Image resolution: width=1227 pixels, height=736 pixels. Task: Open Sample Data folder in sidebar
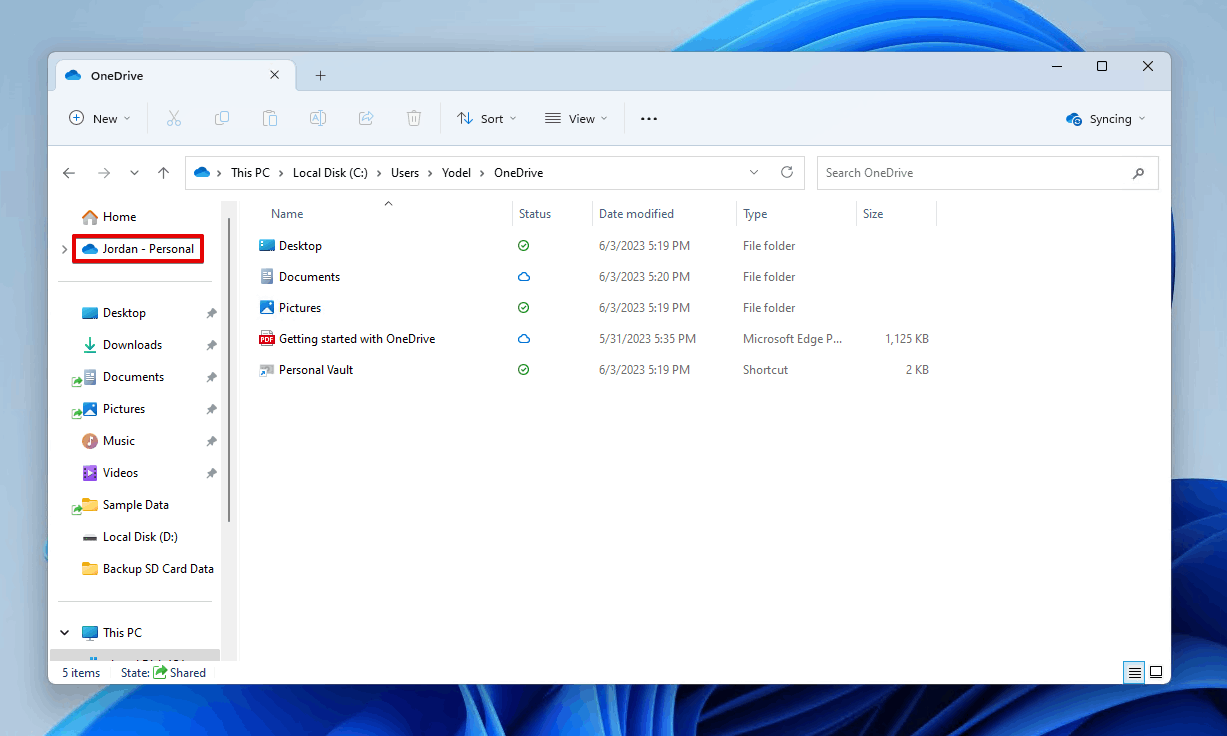tap(135, 505)
